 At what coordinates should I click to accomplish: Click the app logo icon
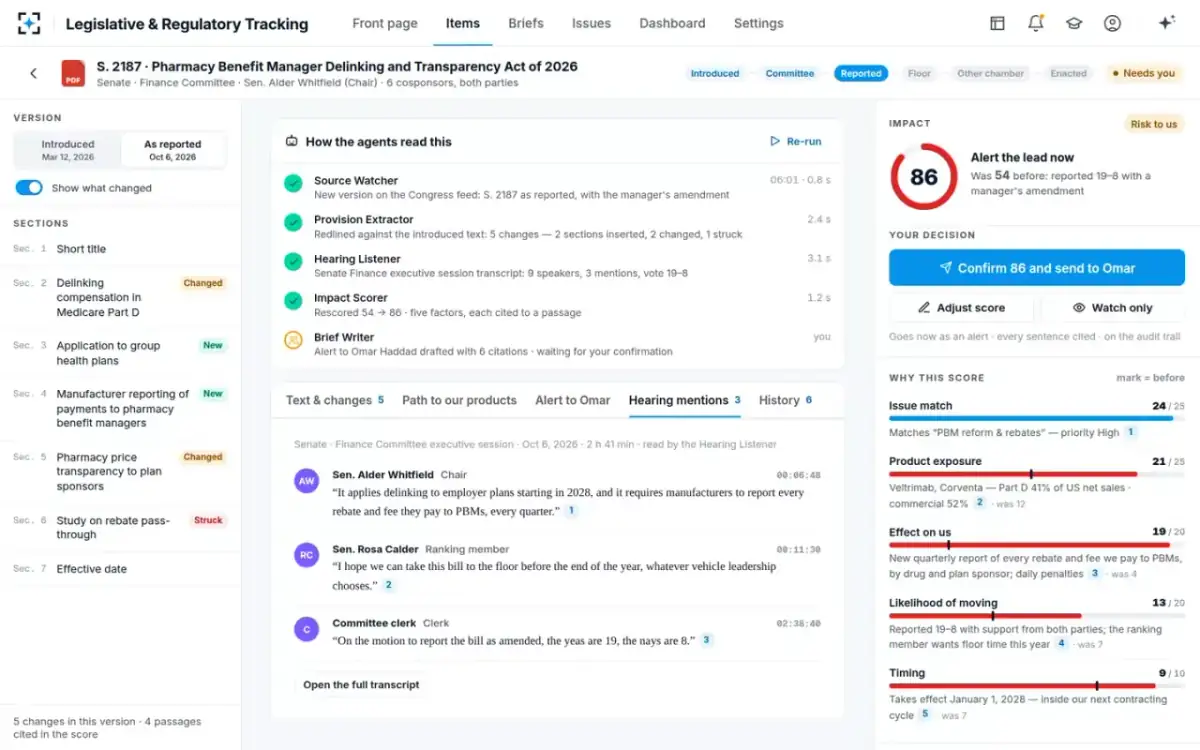click(x=29, y=23)
